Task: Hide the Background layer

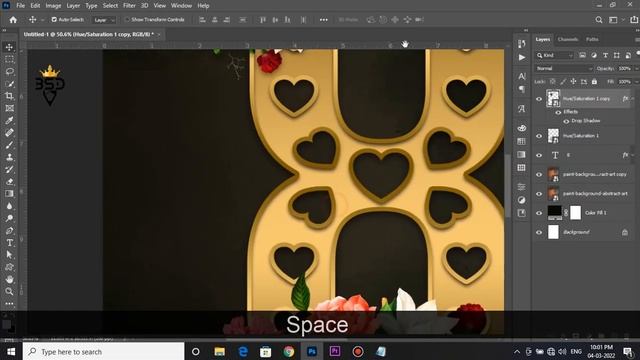Action: pyautogui.click(x=539, y=232)
